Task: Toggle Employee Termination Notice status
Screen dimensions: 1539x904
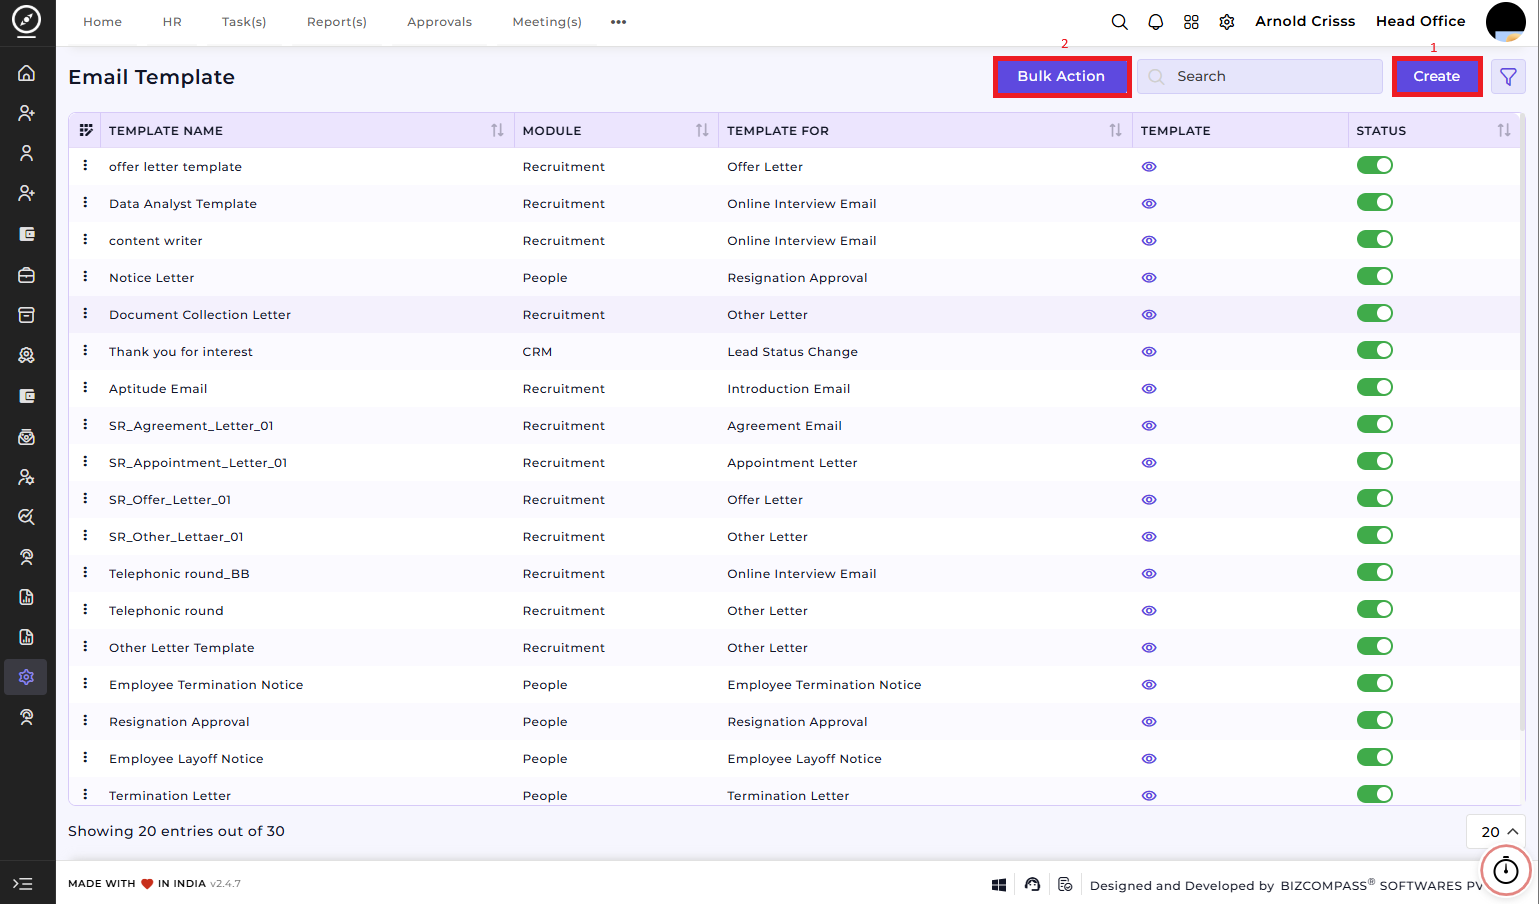Action: [x=1375, y=683]
